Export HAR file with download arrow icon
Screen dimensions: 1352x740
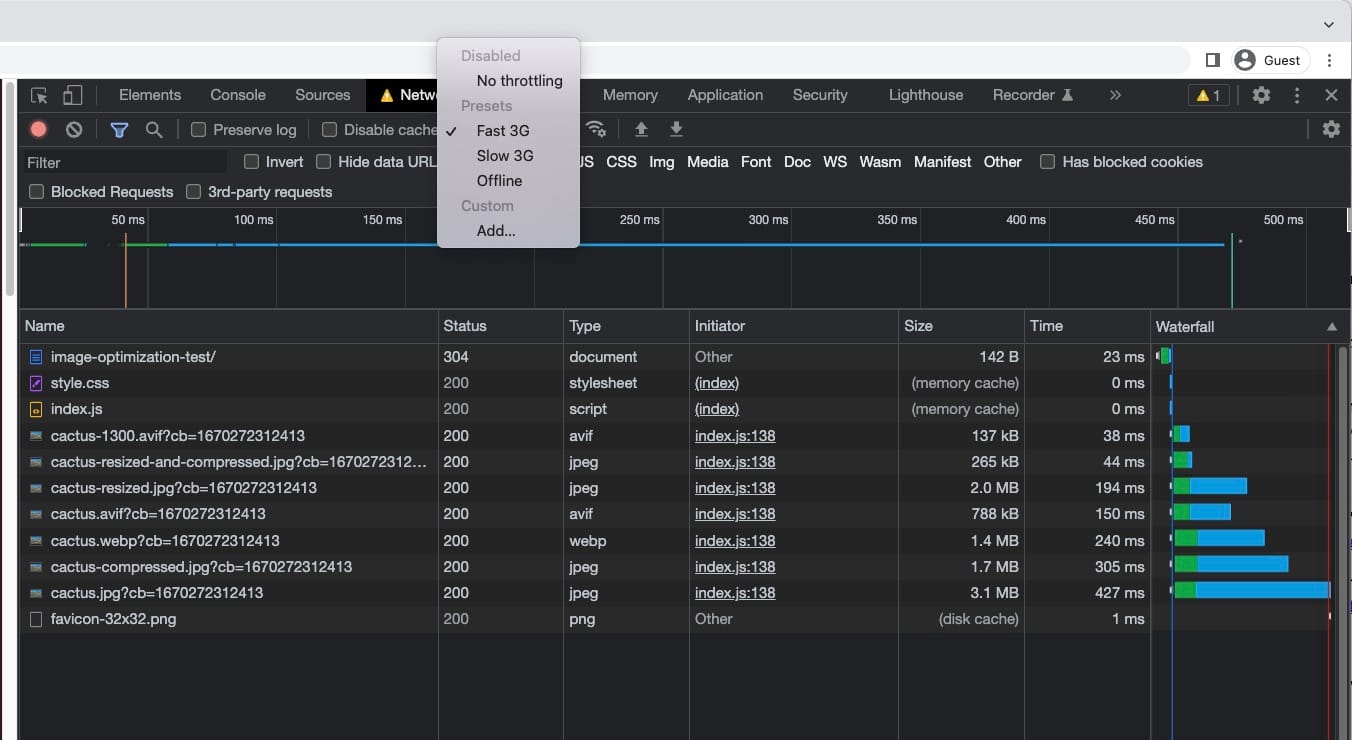pyautogui.click(x=675, y=129)
